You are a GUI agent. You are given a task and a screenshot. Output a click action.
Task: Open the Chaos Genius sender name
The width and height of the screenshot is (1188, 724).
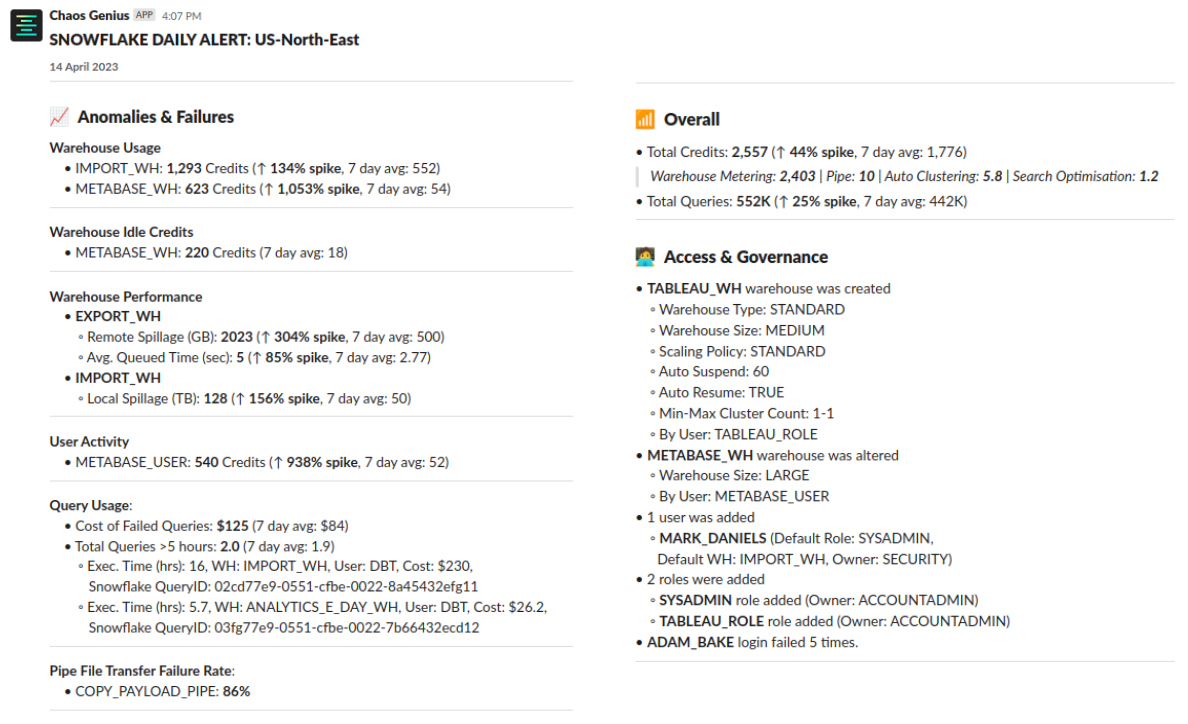89,16
